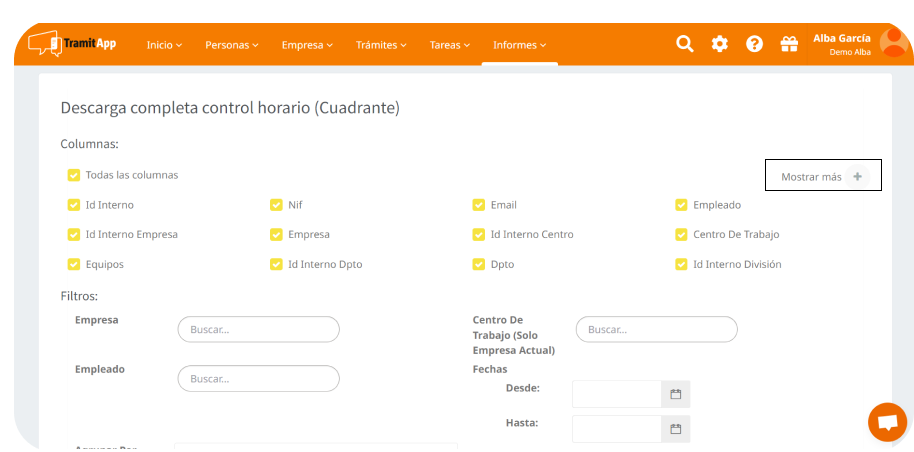Click the Mostrar más button
Viewport: 914px width, 452px height.
(822, 176)
